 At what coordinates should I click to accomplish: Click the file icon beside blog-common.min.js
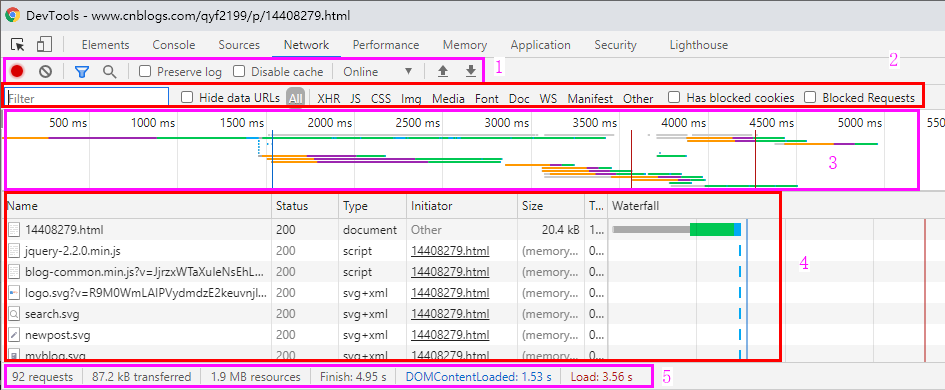[x=14, y=272]
